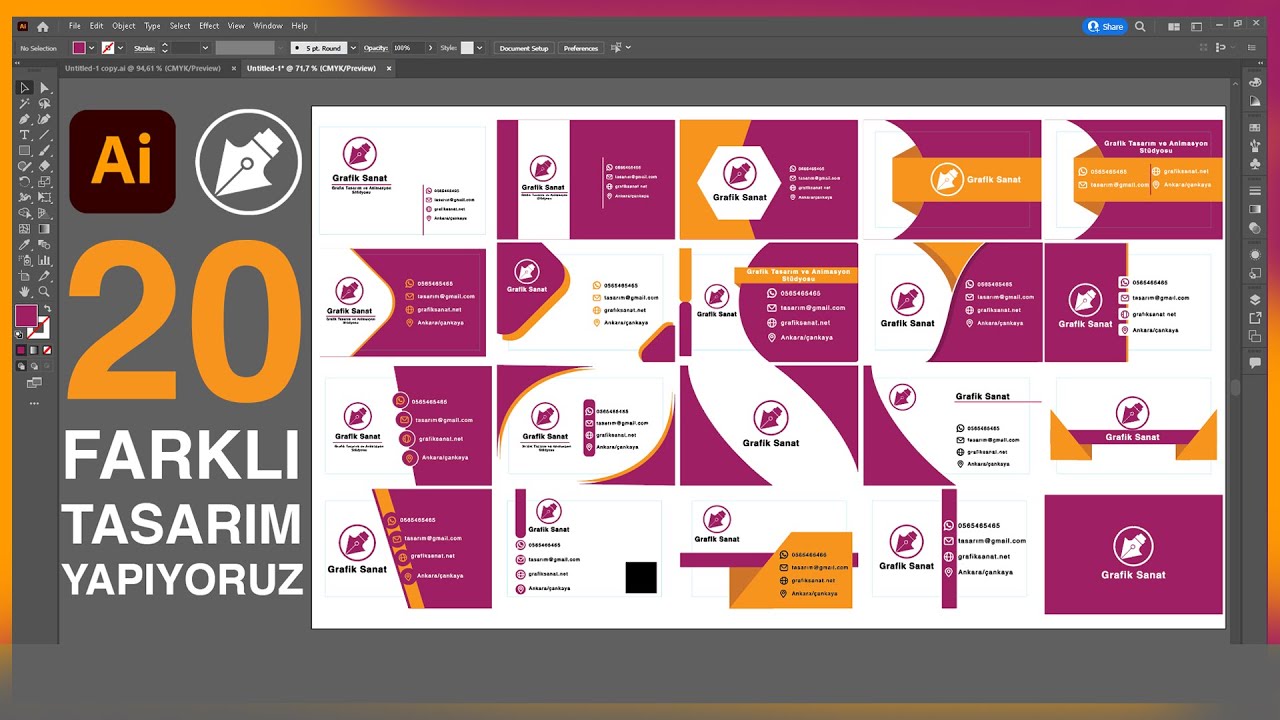
Task: Open the Object menu
Action: coord(124,26)
